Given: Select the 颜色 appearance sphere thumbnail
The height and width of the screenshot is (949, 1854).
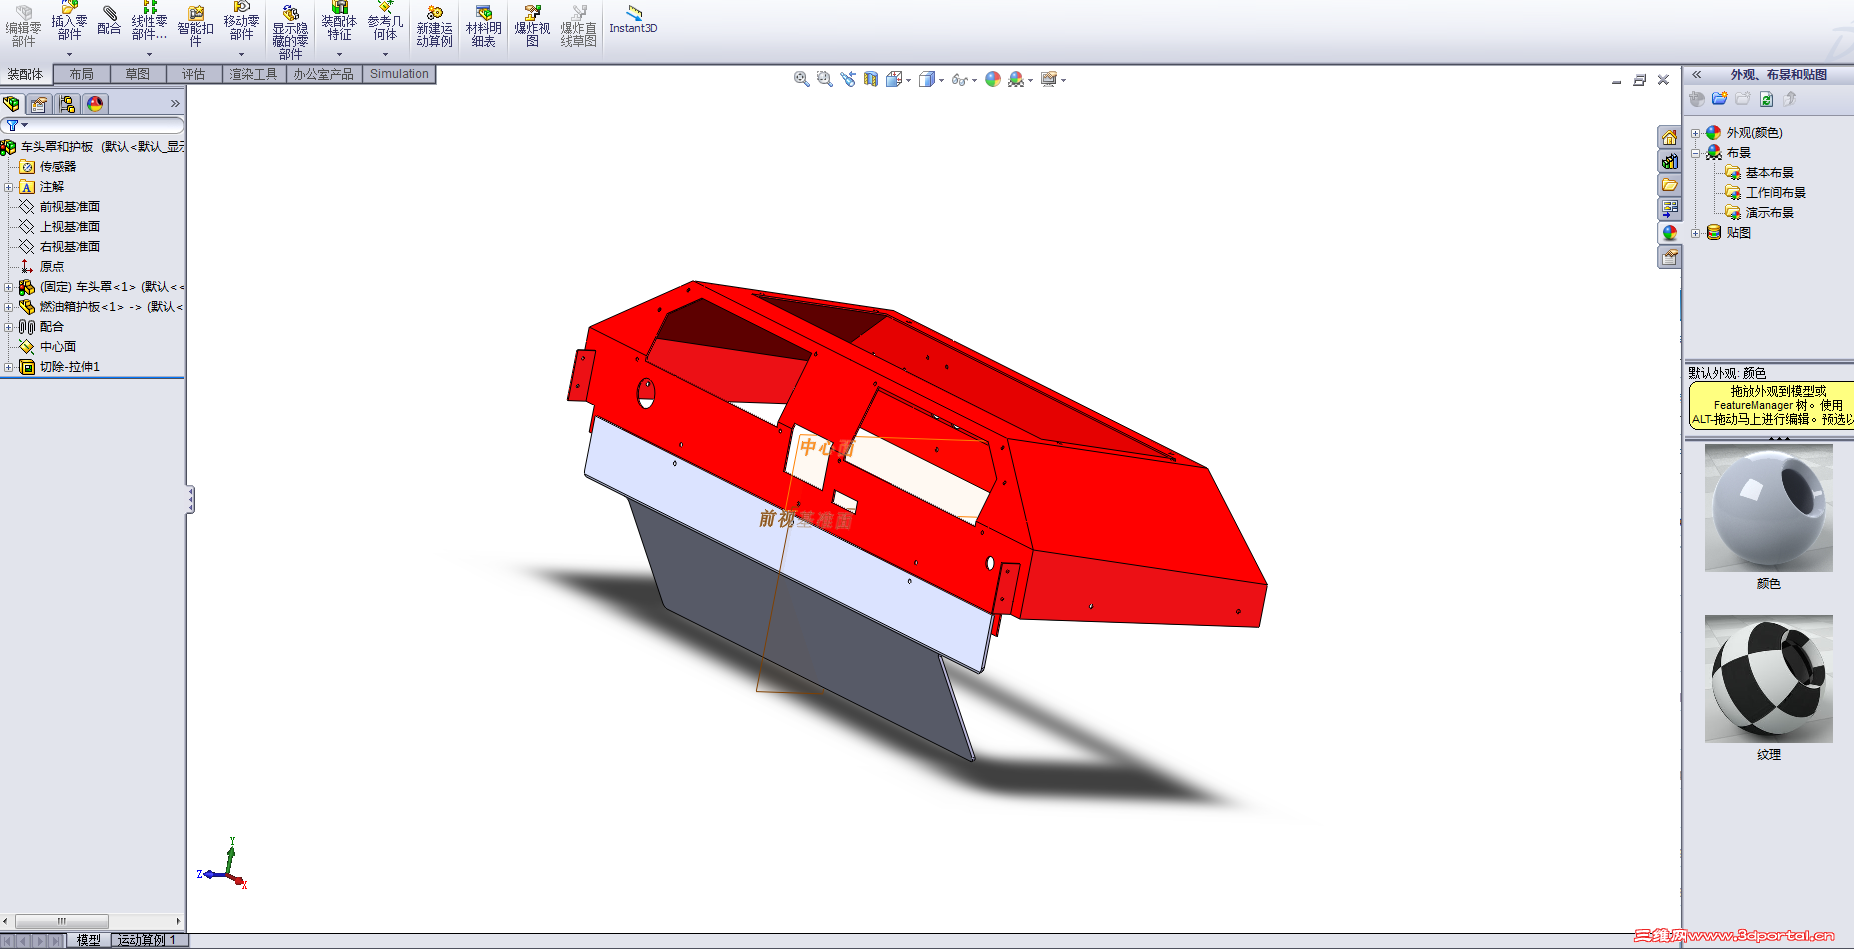Looking at the screenshot, I should (1769, 508).
